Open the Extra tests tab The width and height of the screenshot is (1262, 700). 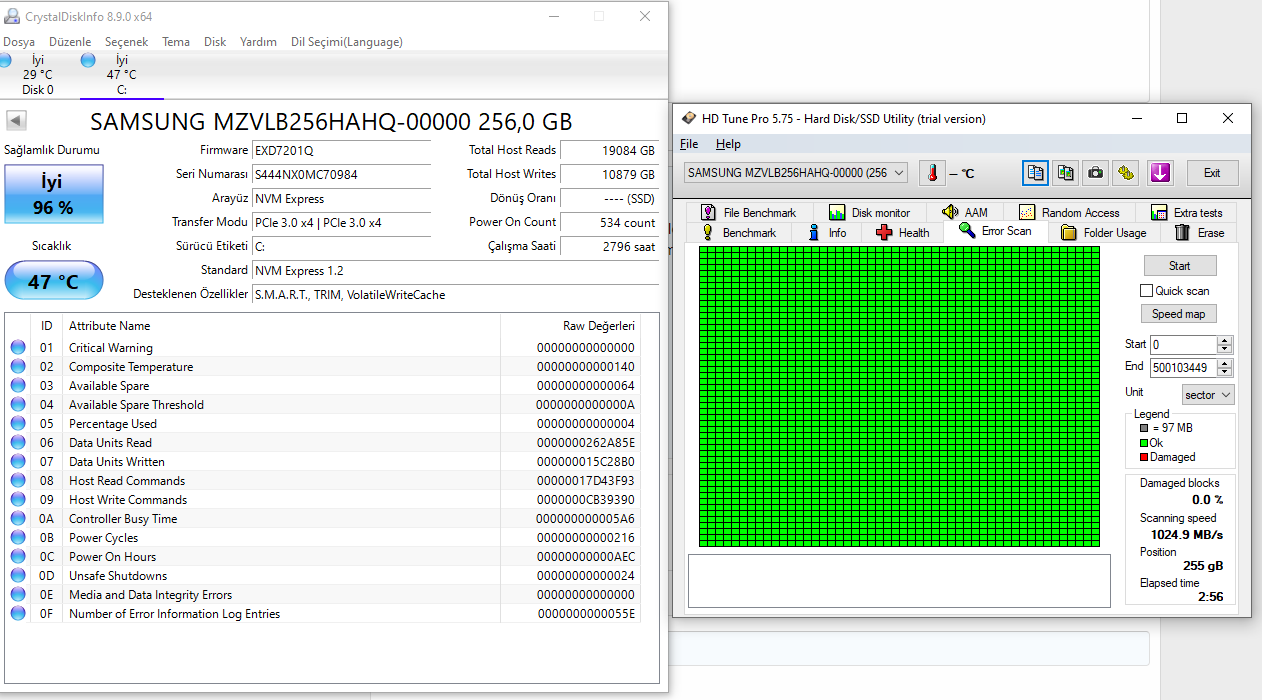(1186, 213)
